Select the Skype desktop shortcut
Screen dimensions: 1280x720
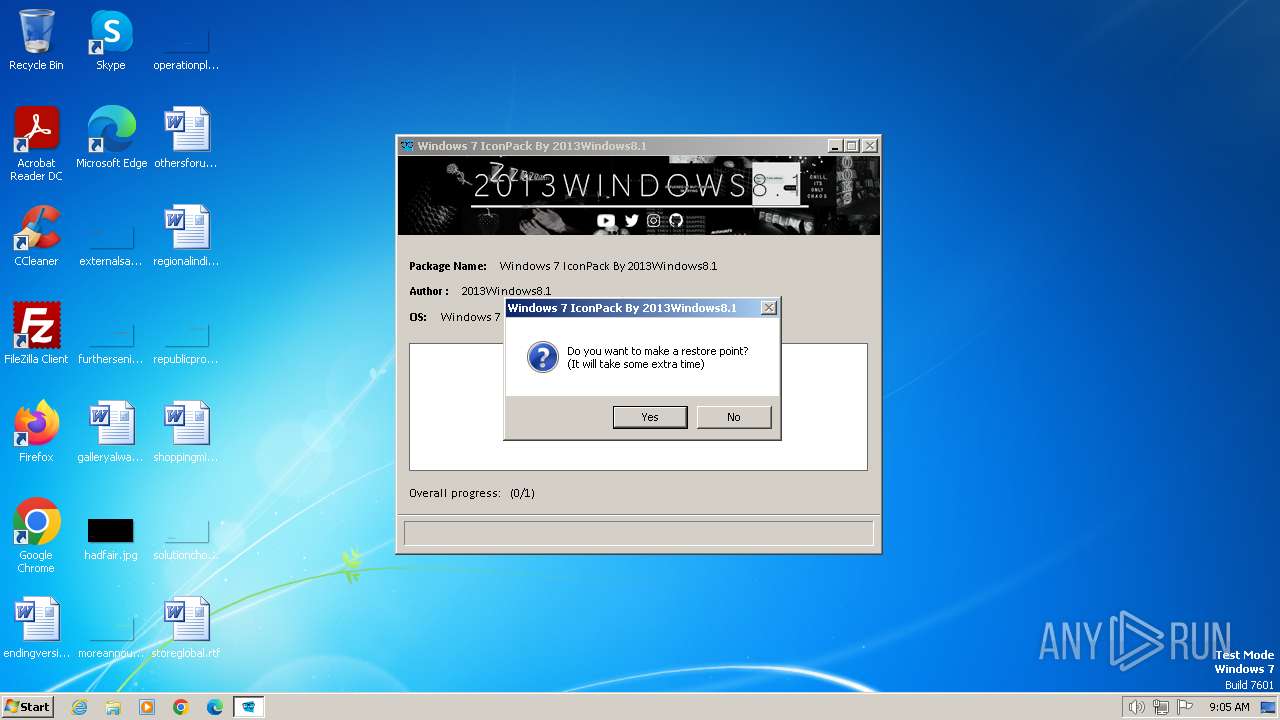(x=111, y=40)
